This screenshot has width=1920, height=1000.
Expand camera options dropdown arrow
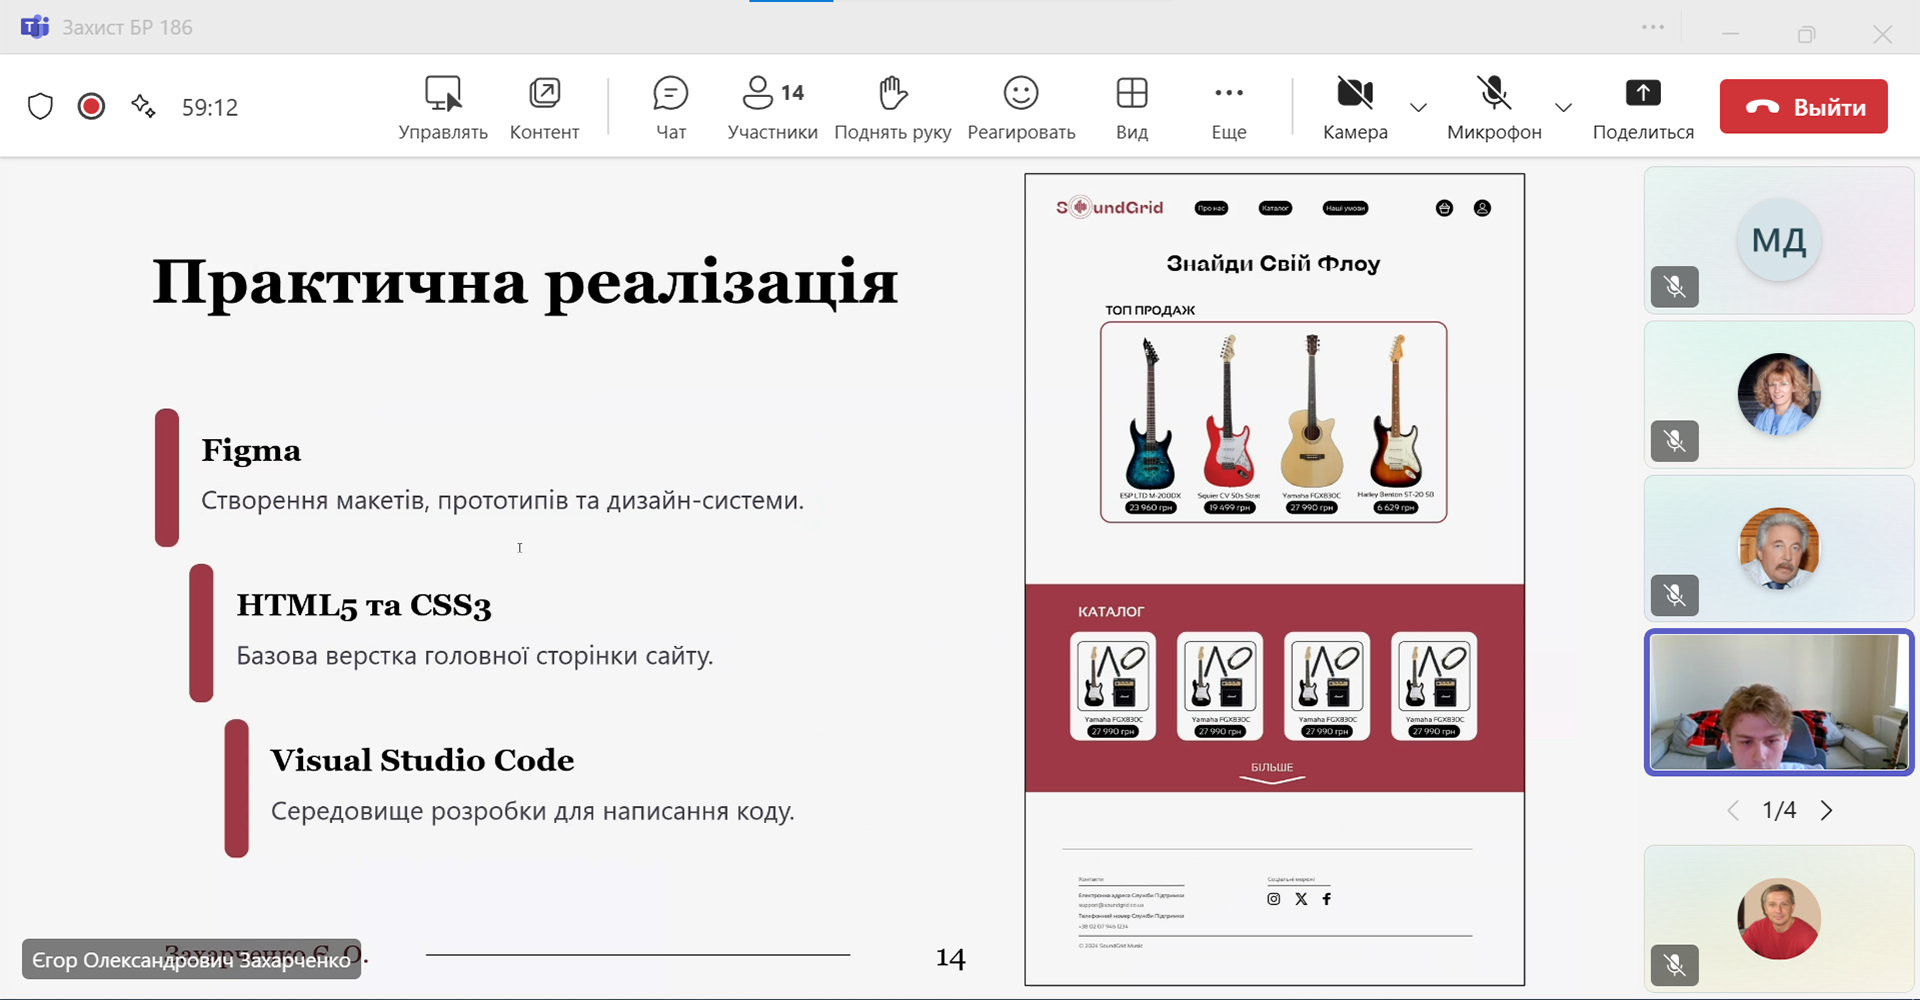(1418, 107)
